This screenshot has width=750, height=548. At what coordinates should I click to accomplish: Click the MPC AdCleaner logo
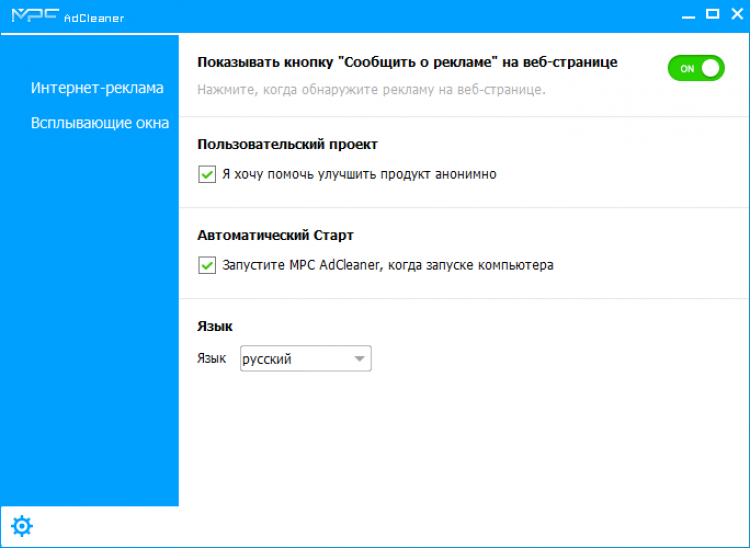coord(67,16)
